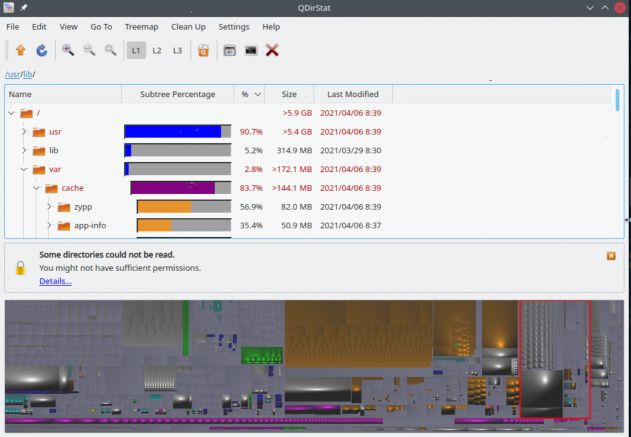Screen dimensions: 631x437
Task: Select the "314.9 MB" size cell
Action: [294, 150]
